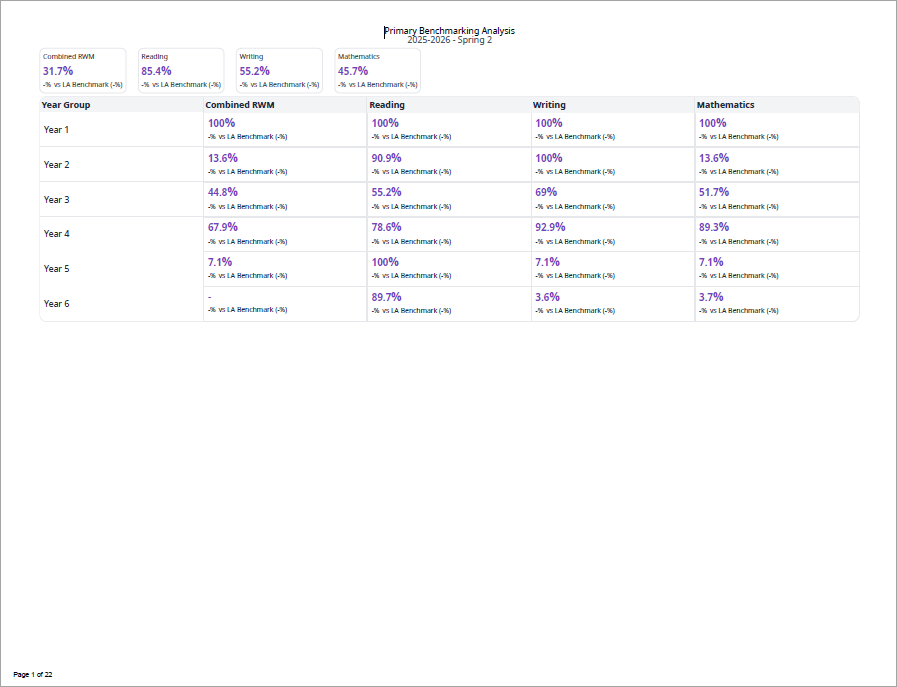The image size is (897, 687).
Task: Click Year 3 Writing value 69%
Action: coord(546,192)
